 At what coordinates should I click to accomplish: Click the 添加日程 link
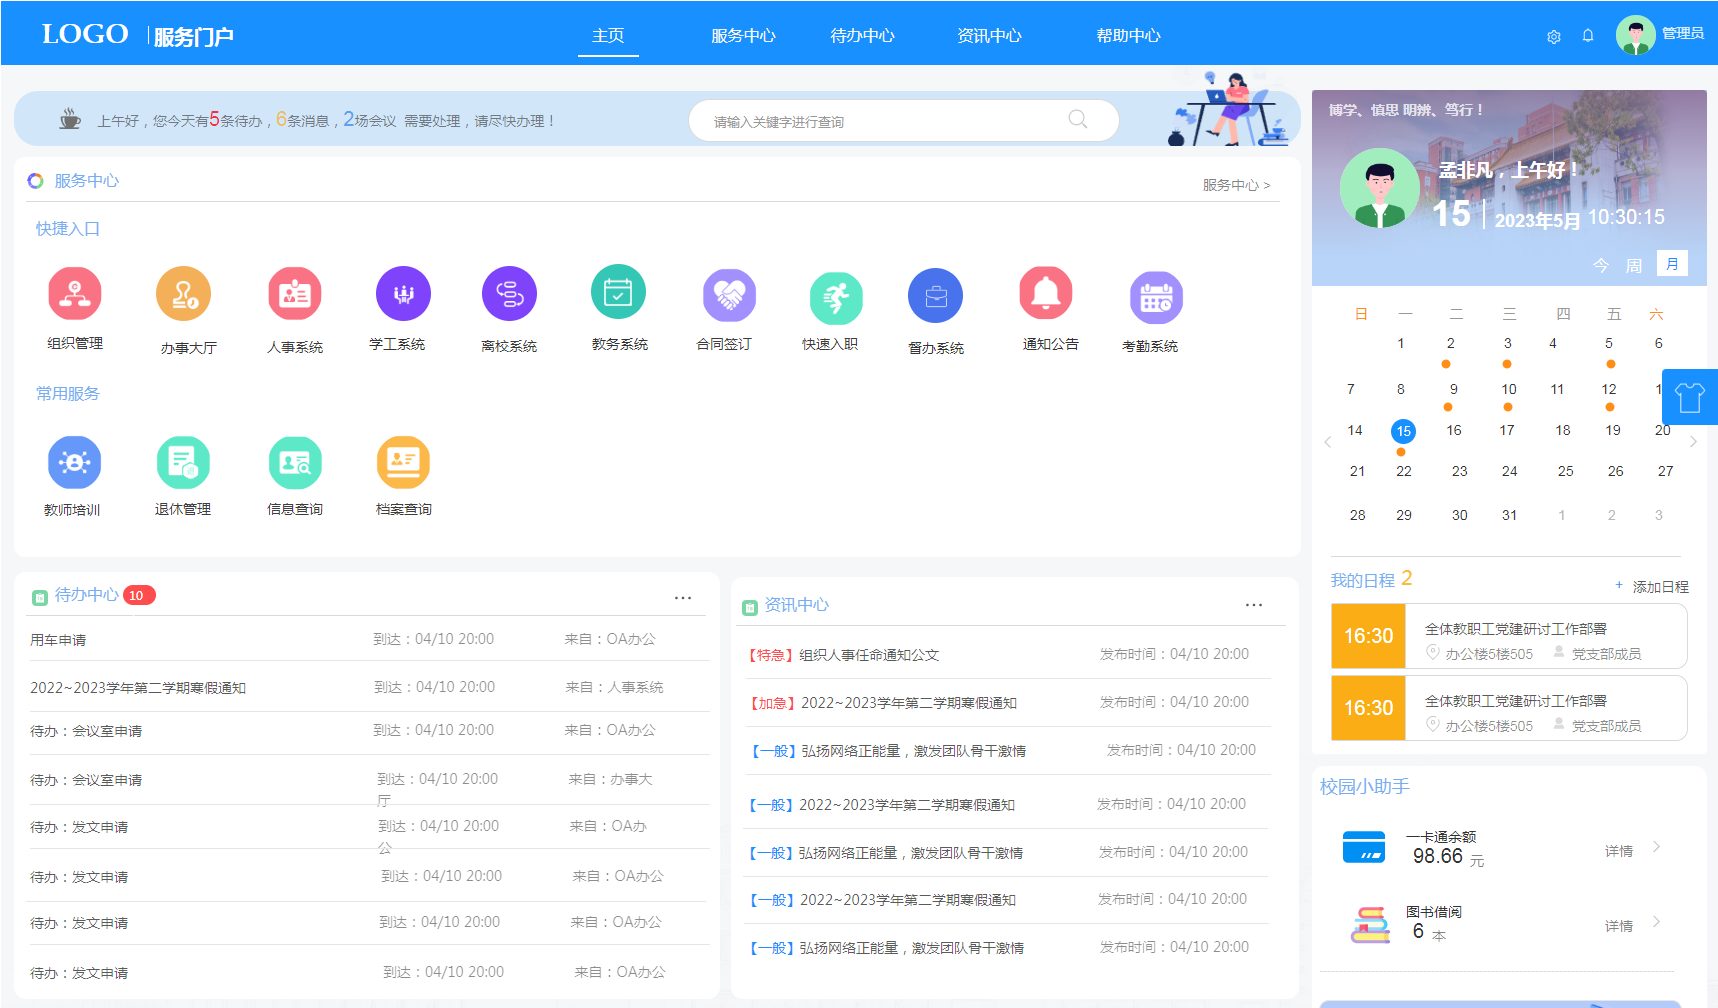coord(1652,587)
